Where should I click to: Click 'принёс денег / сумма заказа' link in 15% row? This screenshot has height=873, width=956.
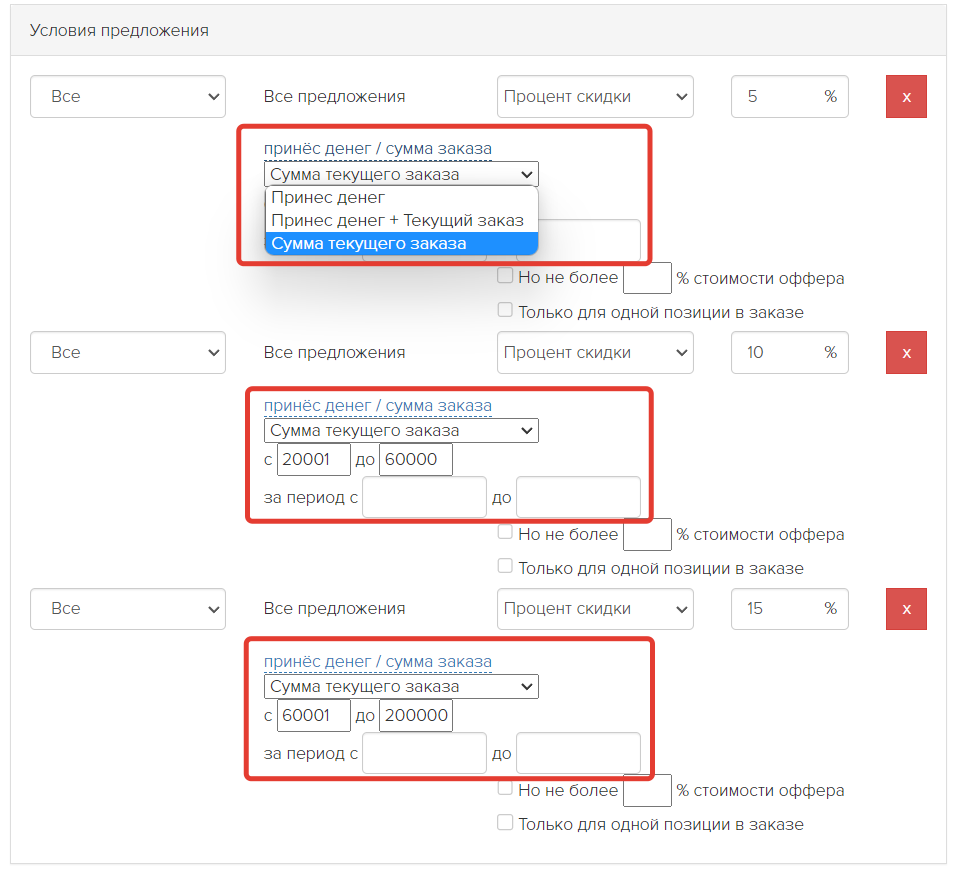[x=377, y=661]
